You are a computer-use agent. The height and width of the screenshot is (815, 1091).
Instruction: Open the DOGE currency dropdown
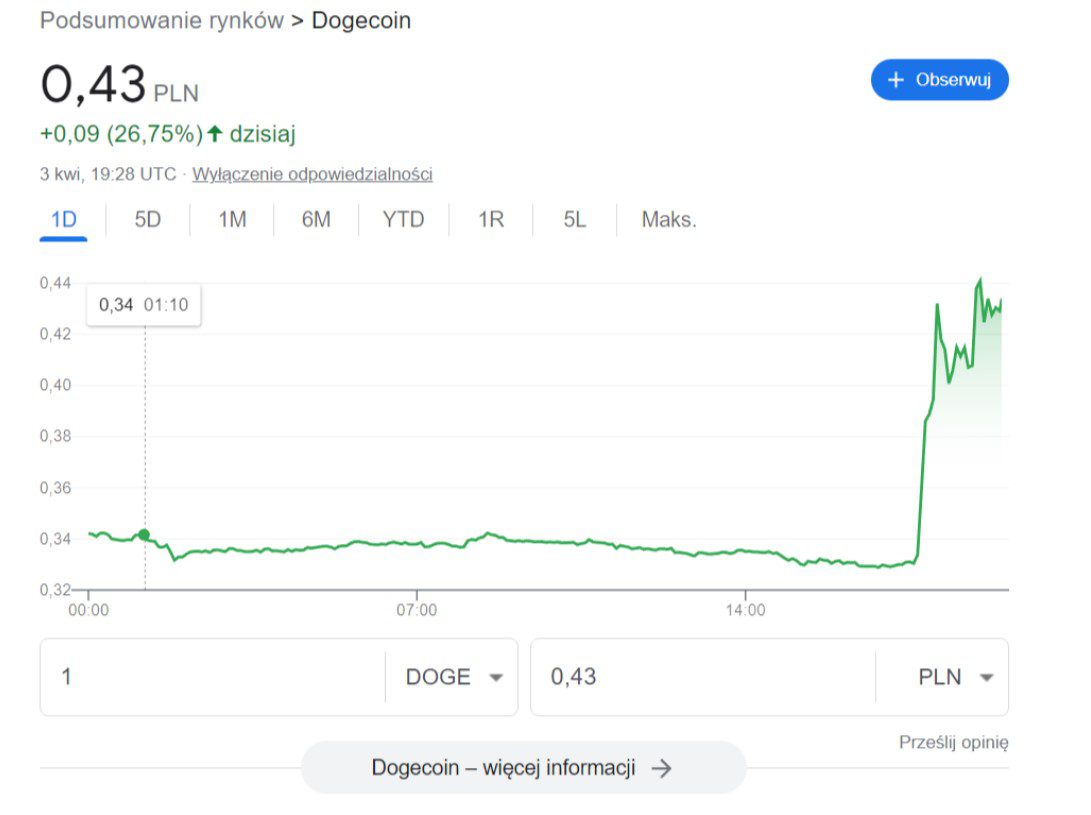(453, 677)
